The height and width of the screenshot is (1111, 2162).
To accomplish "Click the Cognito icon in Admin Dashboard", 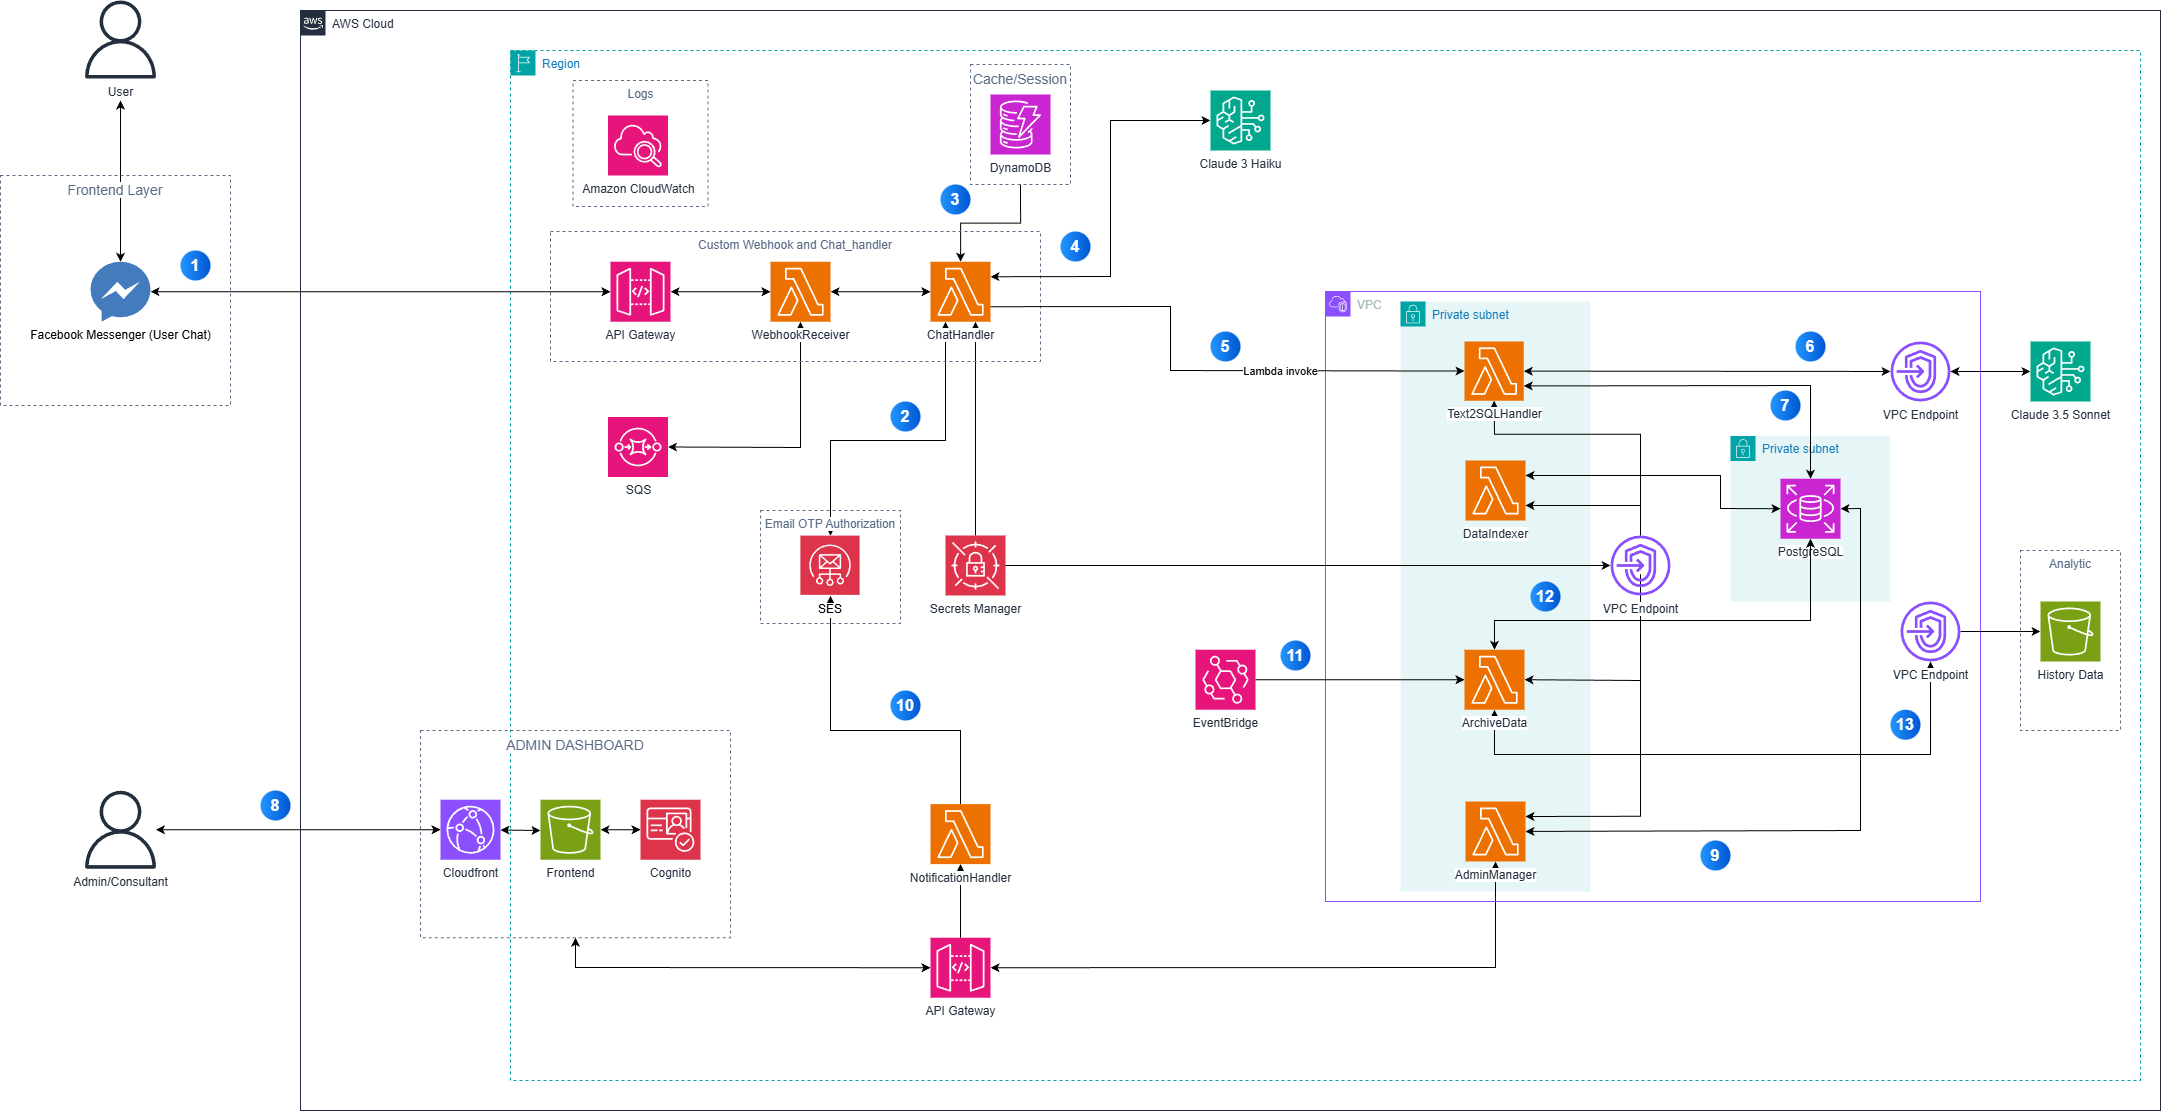I will [670, 829].
